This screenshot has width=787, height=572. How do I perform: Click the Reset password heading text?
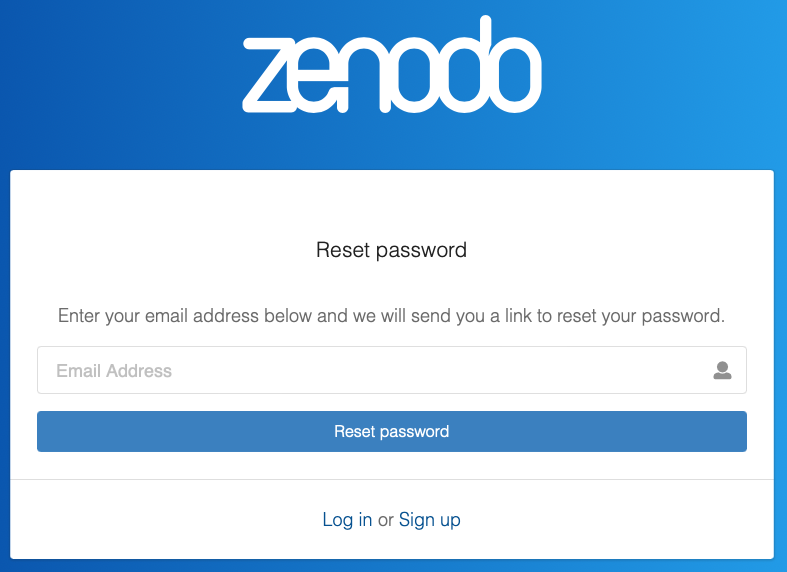point(391,250)
